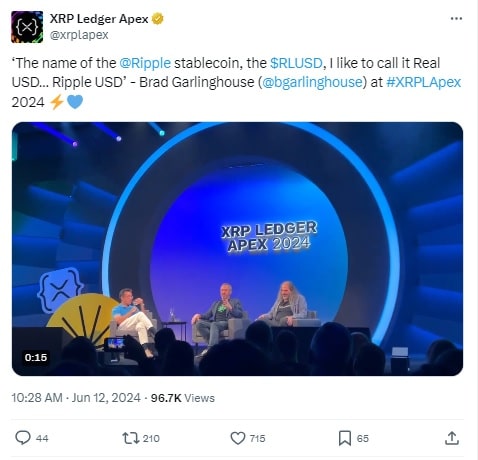Image resolution: width=478 pixels, height=460 pixels.
Task: Repost the tweet using the retweet icon
Action: (x=131, y=438)
